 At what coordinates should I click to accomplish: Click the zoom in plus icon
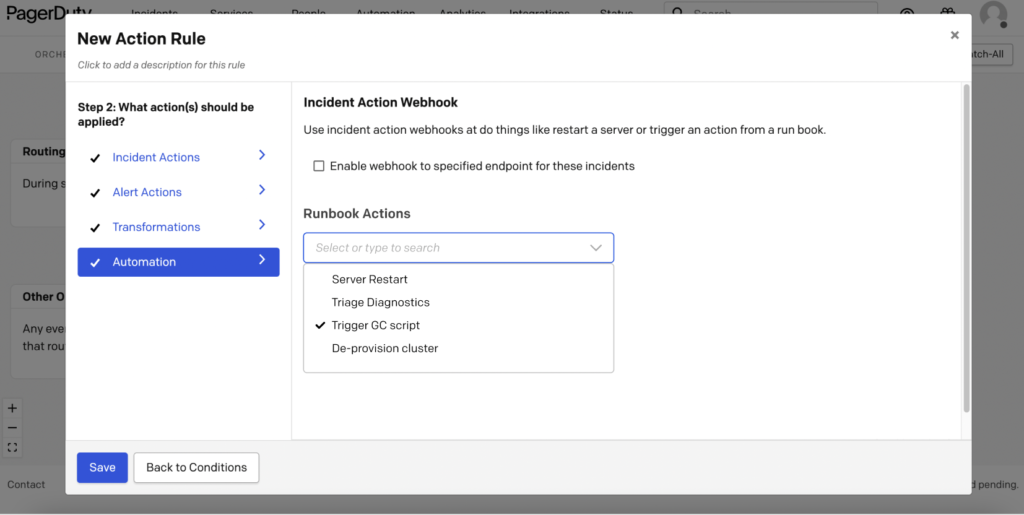click(12, 408)
